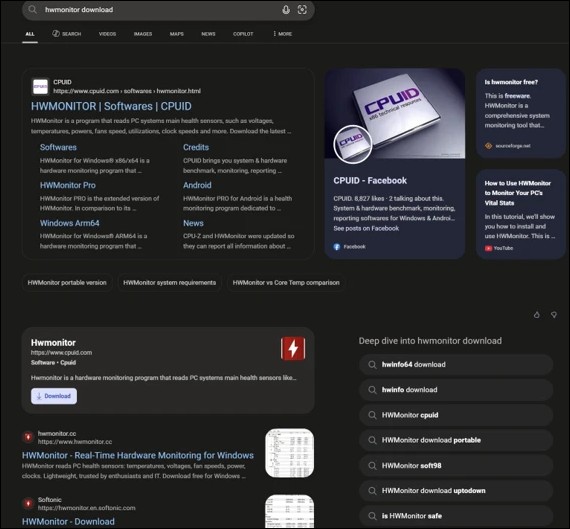
Task: Search related query is HWMonitor safe
Action: [x=456, y=516]
